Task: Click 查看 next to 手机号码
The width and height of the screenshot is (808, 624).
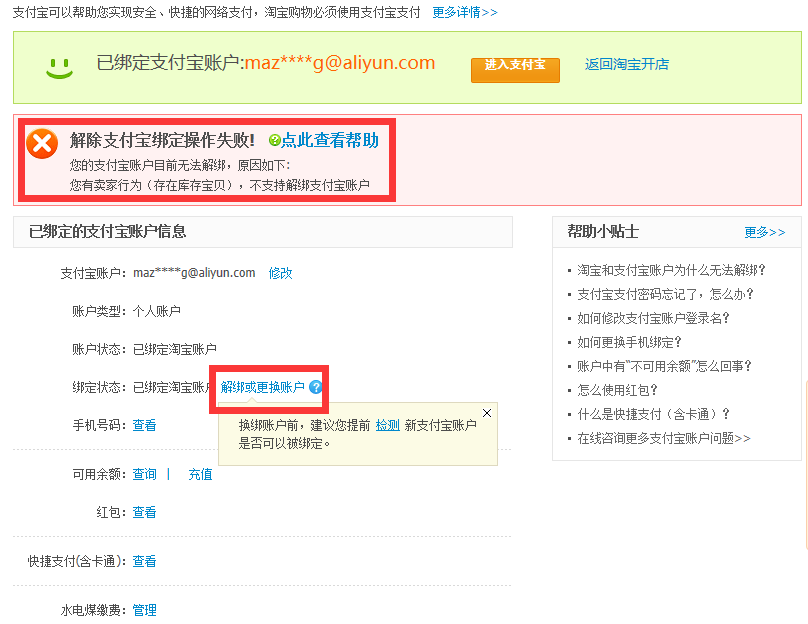Action: click(144, 425)
